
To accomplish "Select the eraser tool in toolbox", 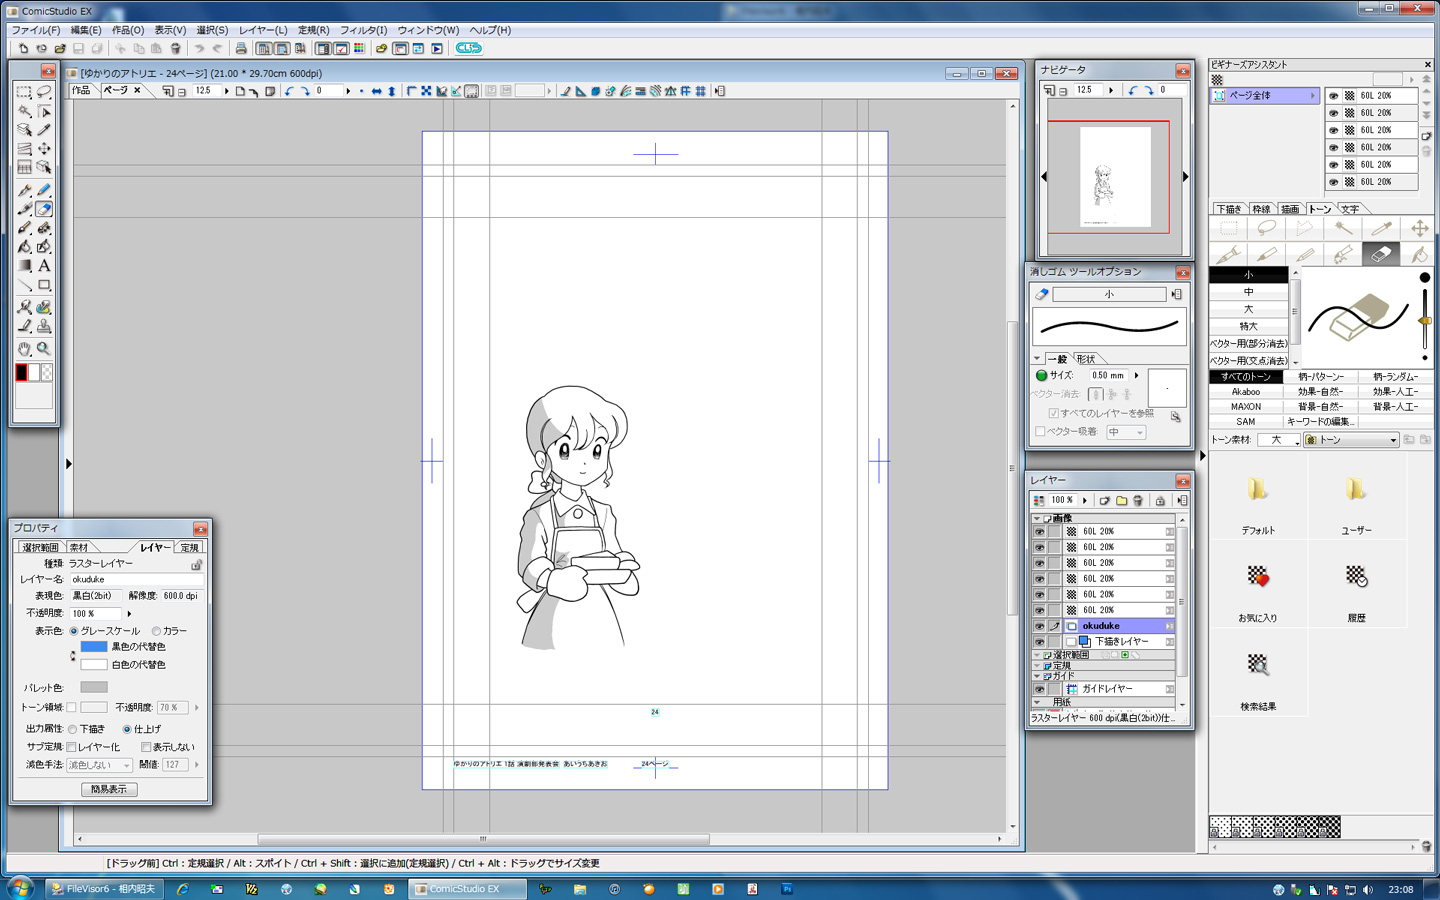I will click(x=44, y=209).
